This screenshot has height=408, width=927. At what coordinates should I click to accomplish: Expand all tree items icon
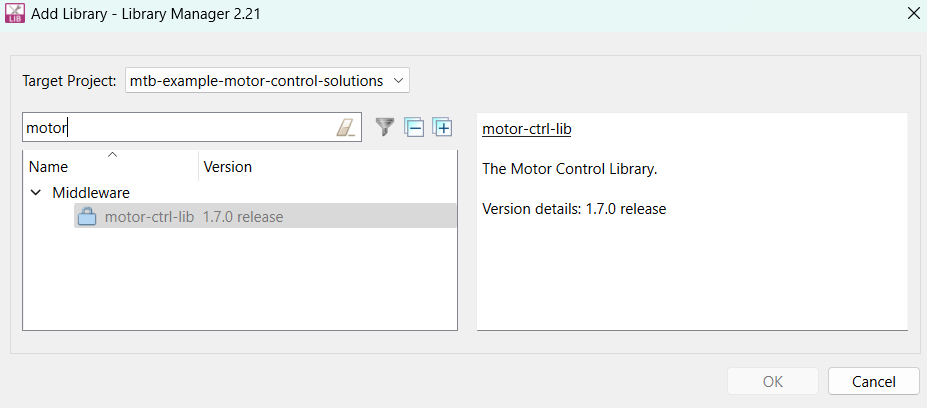click(442, 127)
